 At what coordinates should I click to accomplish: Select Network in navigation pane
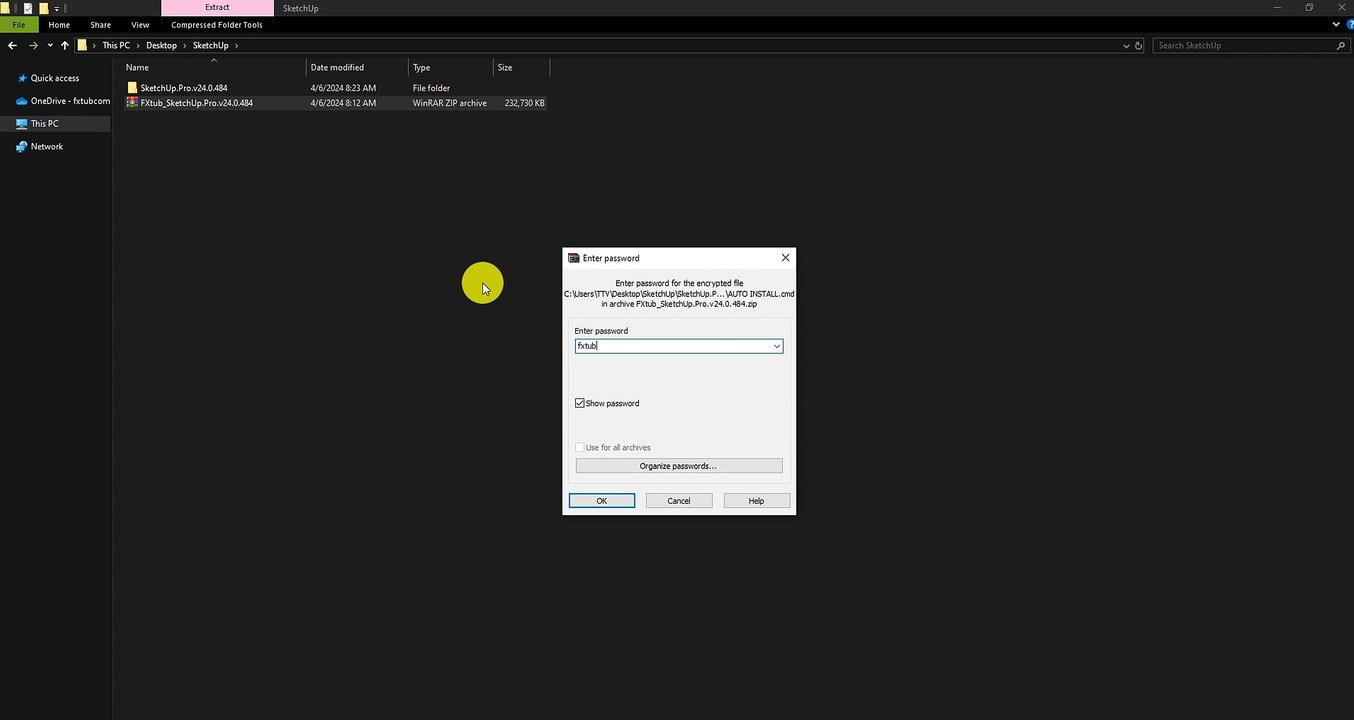47,146
